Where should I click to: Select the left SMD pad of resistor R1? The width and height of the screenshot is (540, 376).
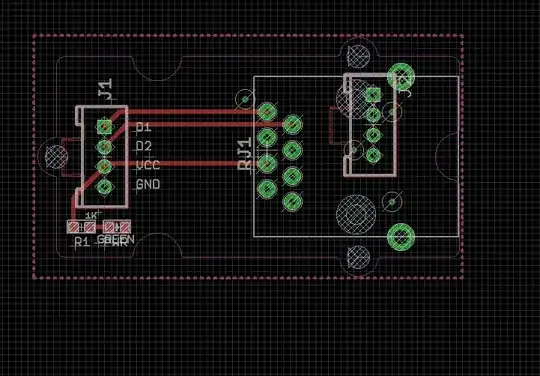point(74,227)
